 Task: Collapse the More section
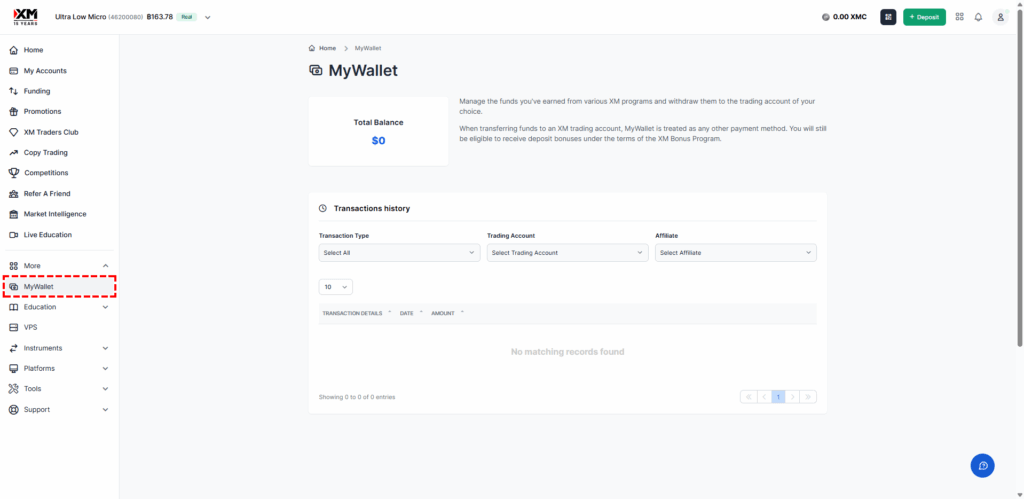[x=106, y=266]
